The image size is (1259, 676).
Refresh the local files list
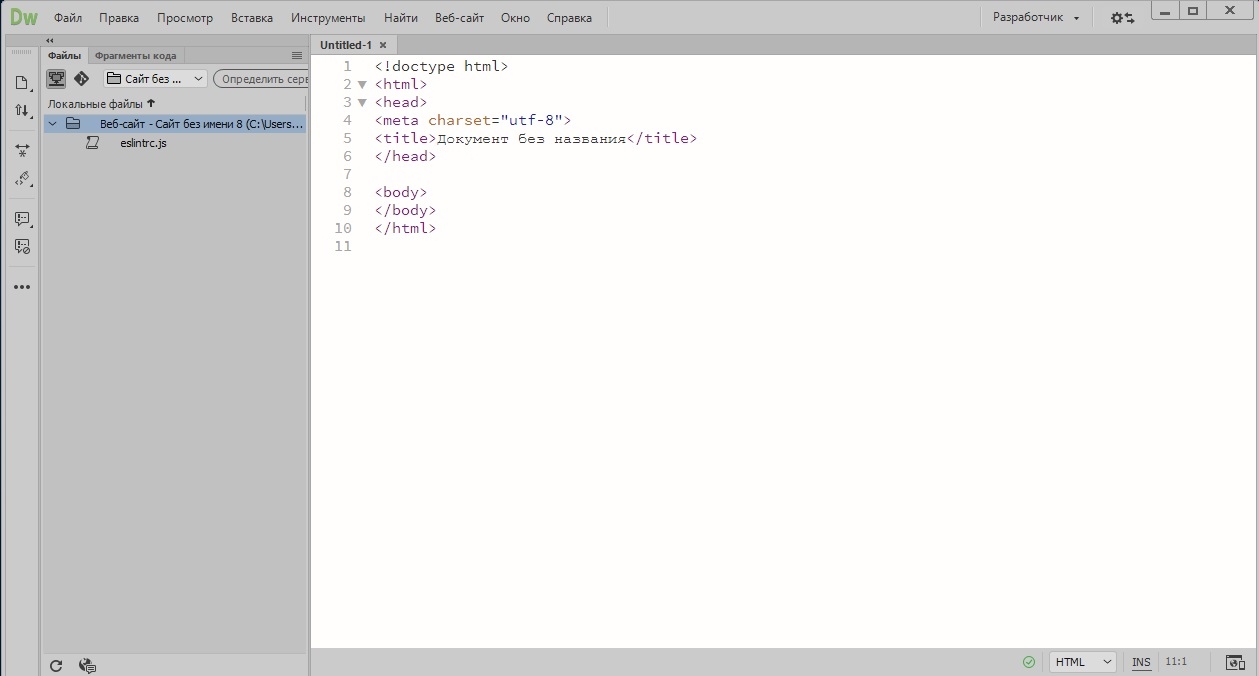tap(57, 665)
